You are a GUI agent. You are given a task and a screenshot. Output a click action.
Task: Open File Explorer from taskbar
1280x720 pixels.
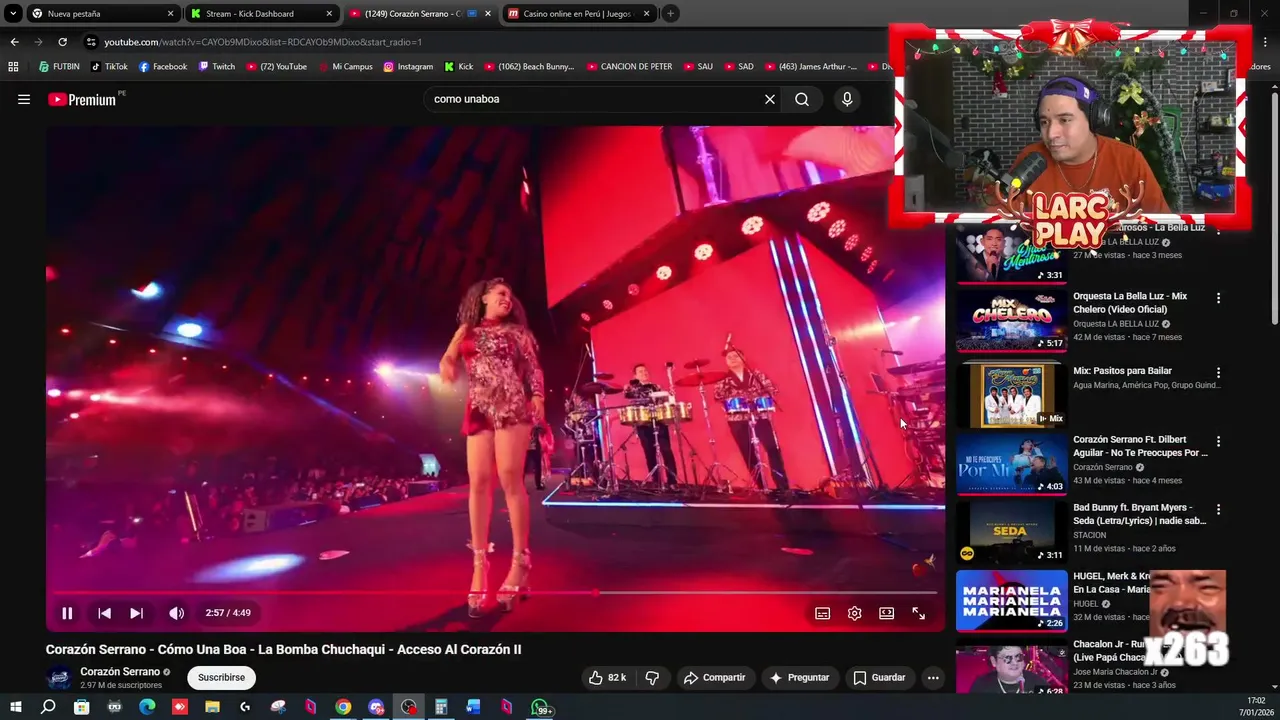[212, 707]
